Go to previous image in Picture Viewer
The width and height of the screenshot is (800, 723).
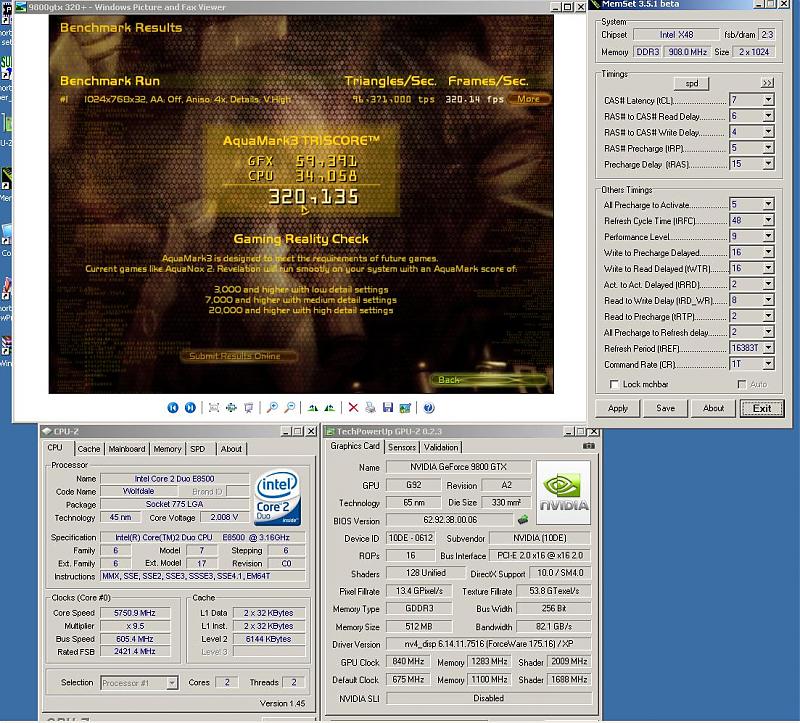[x=173, y=407]
